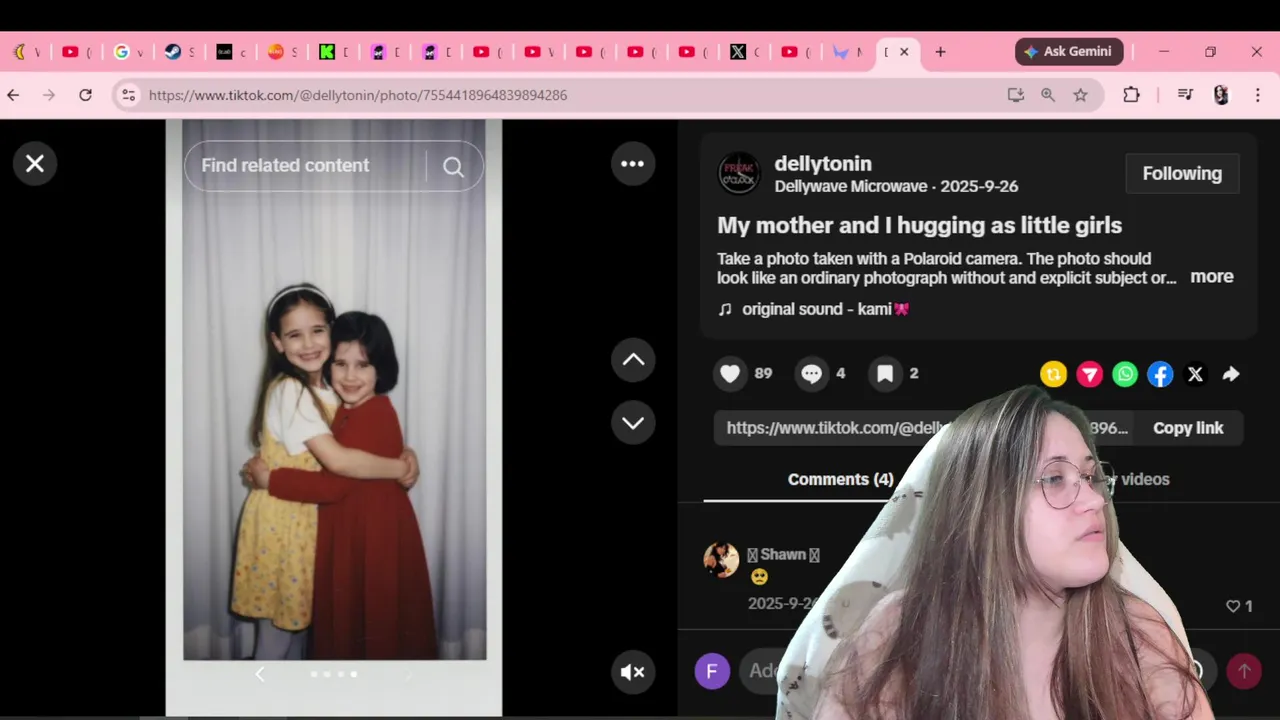This screenshot has height=720, width=1280.
Task: Open the zoom magnifier in address bar
Action: tap(1048, 95)
